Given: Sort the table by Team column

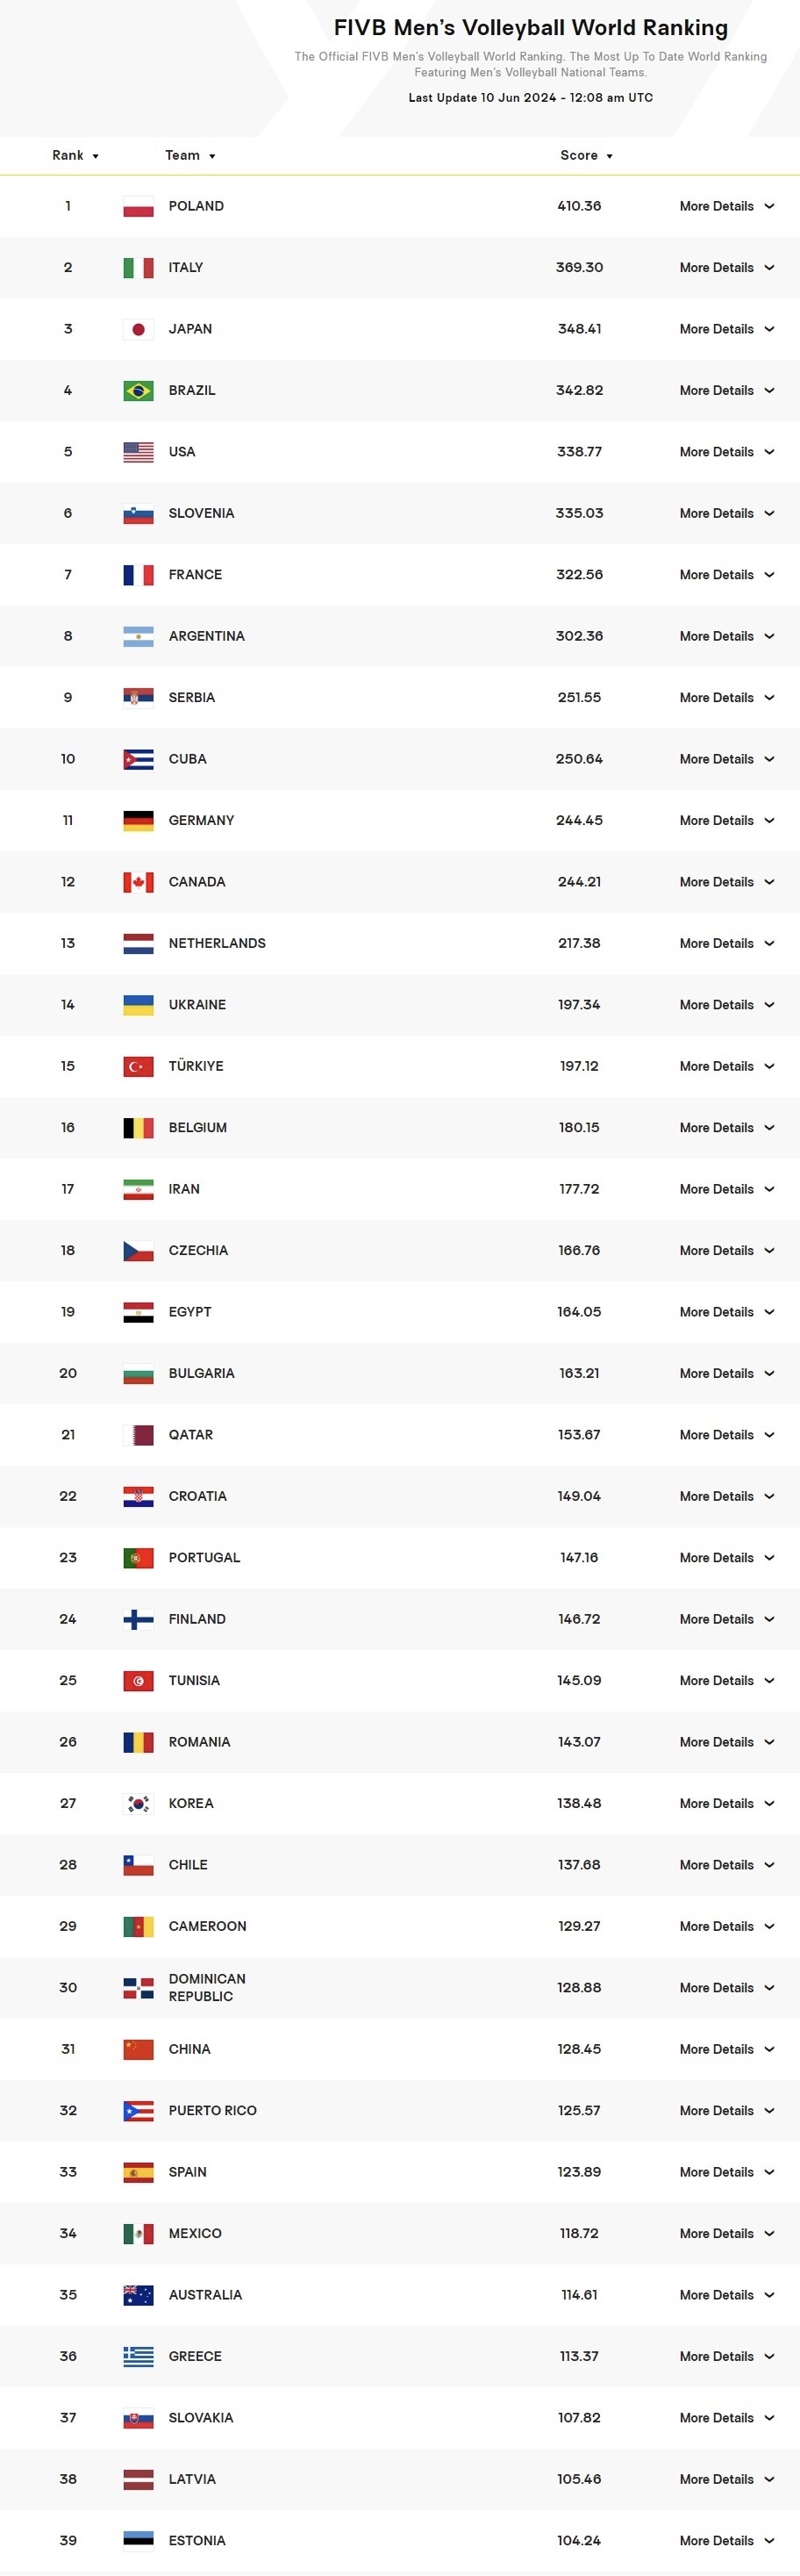Looking at the screenshot, I should tap(190, 156).
